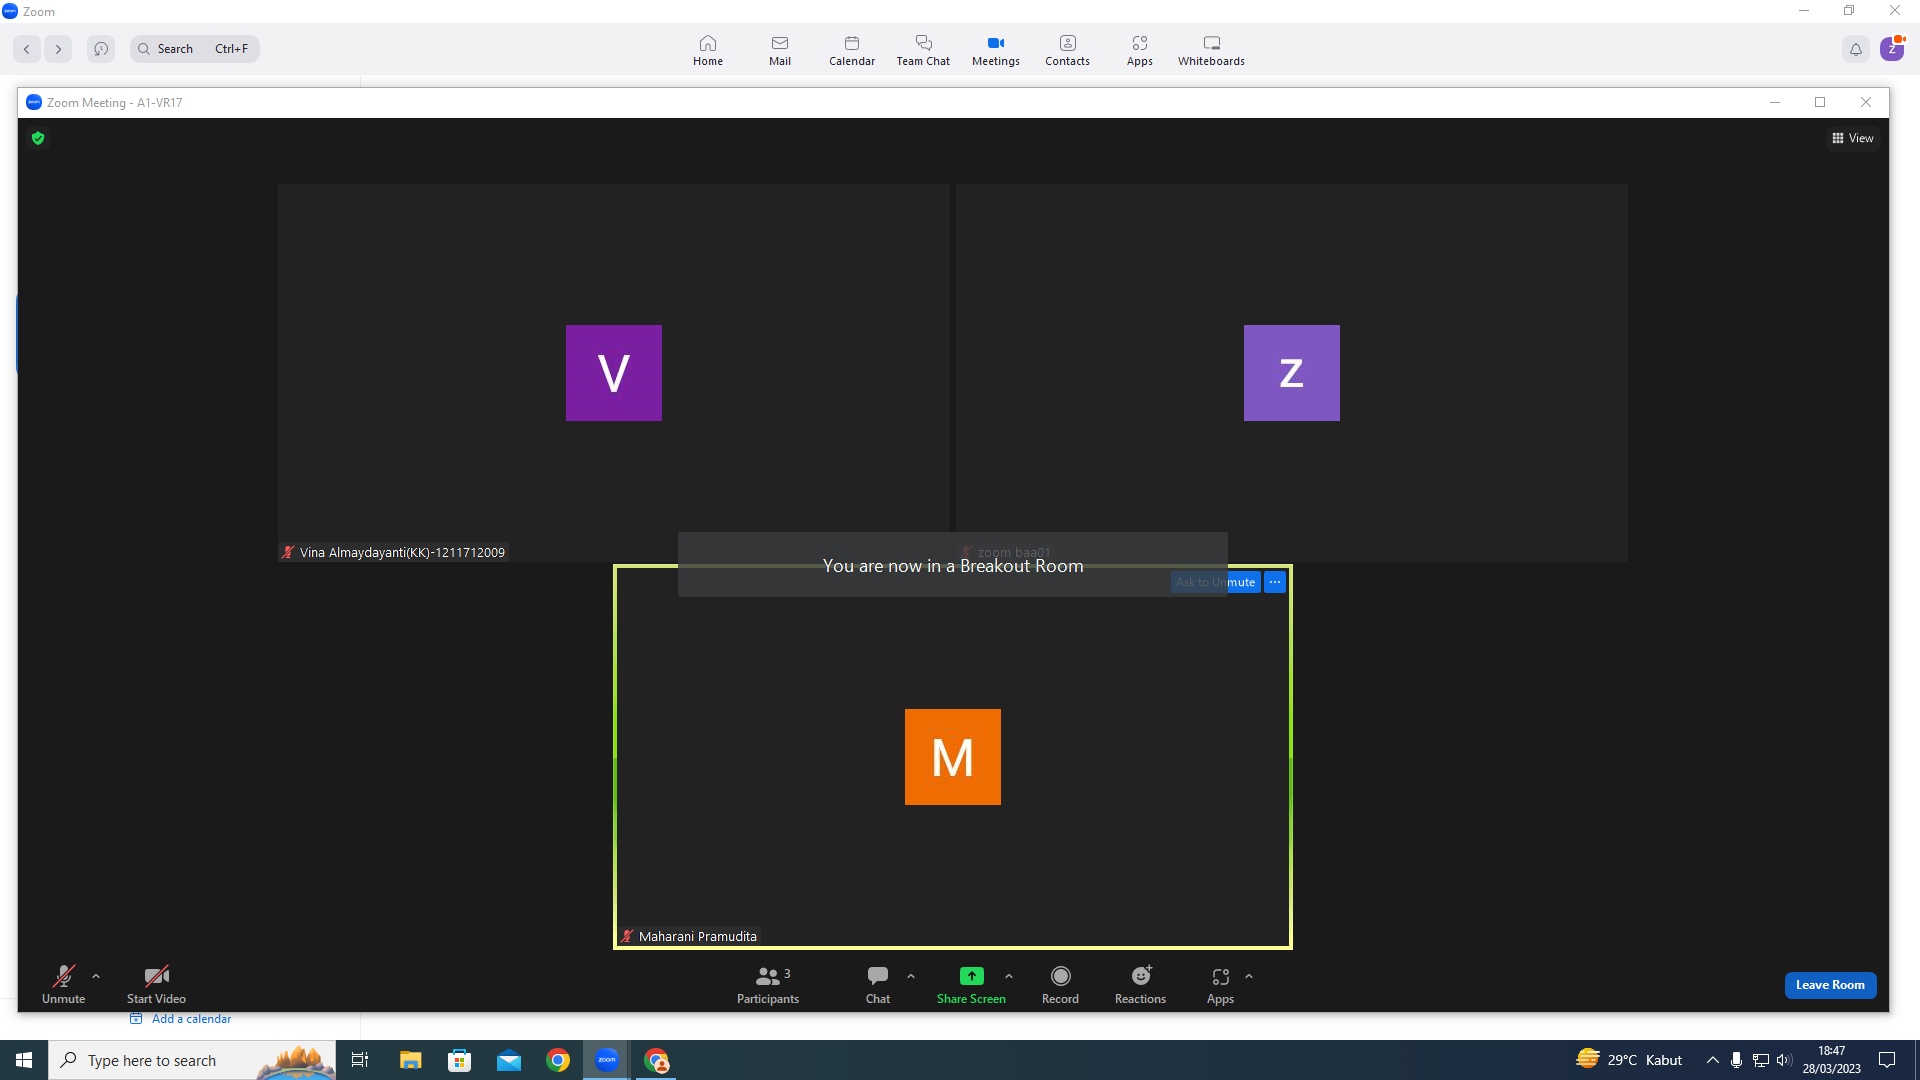Click the system tray microphone icon

click(1736, 1060)
